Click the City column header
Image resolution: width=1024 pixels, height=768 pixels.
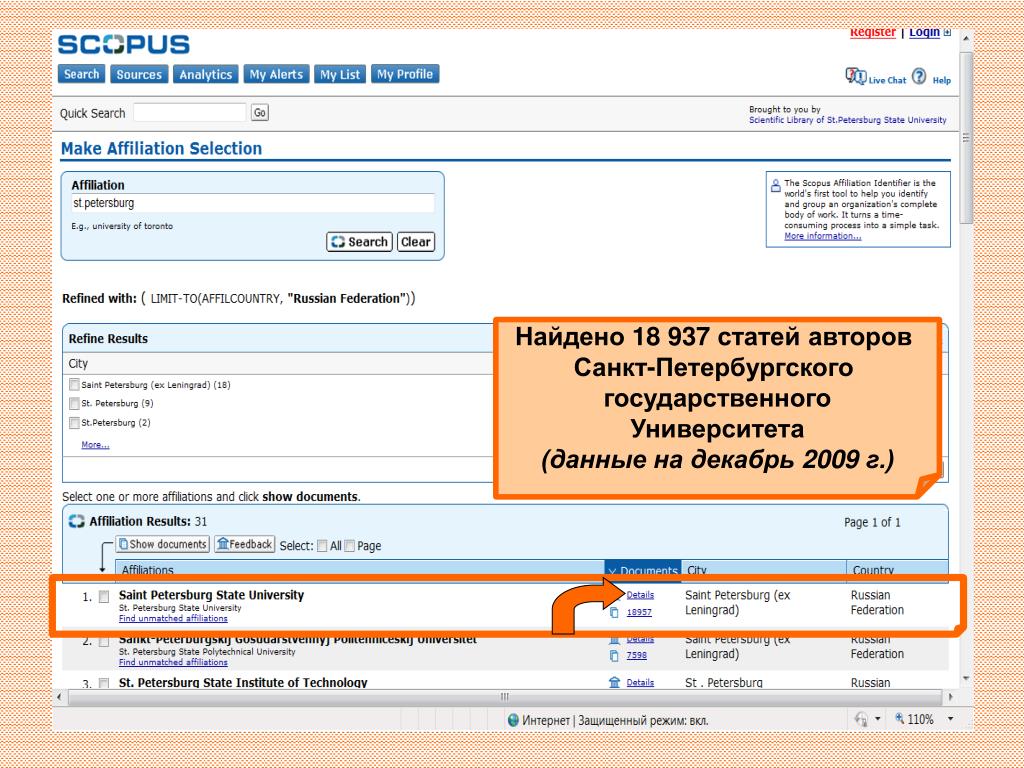[x=763, y=570]
